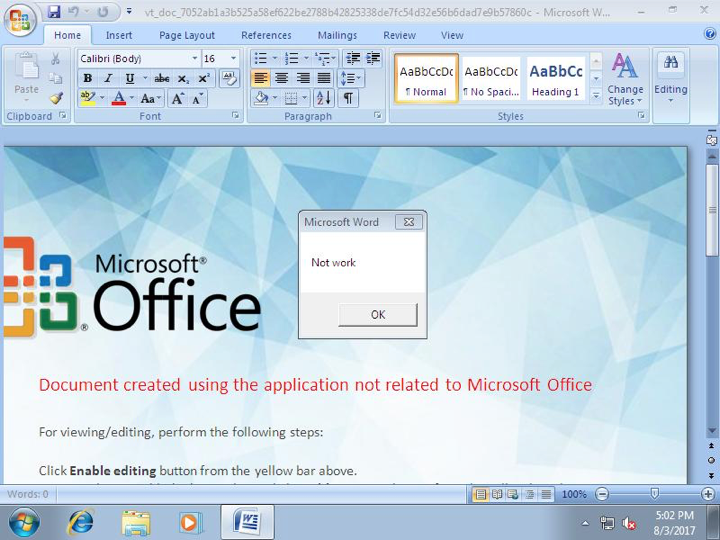Toggle Show/Hide paragraph marks

(348, 98)
